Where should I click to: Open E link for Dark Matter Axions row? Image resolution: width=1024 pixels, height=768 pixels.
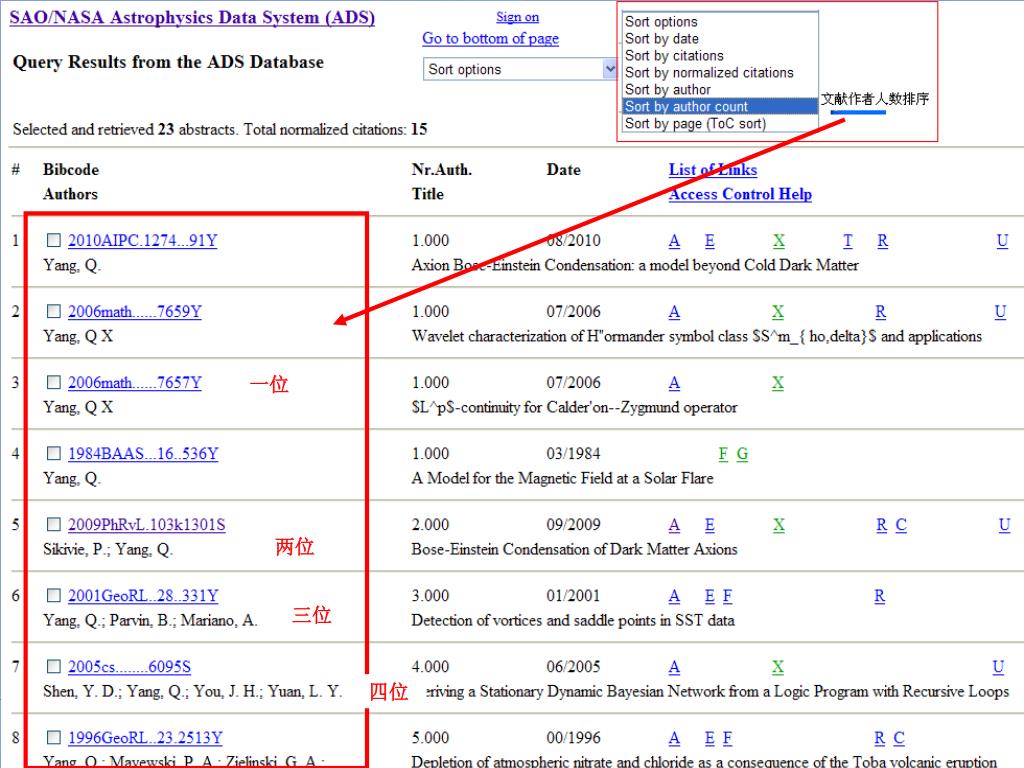pyautogui.click(x=710, y=525)
